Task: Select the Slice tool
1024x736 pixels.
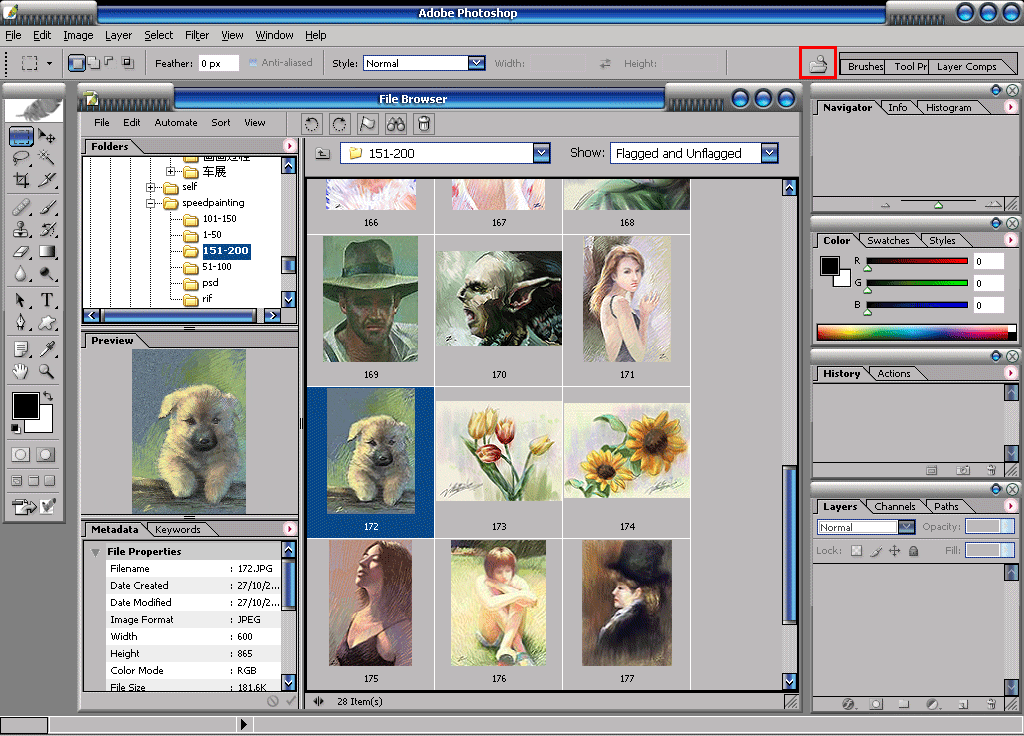Action: tap(46, 180)
